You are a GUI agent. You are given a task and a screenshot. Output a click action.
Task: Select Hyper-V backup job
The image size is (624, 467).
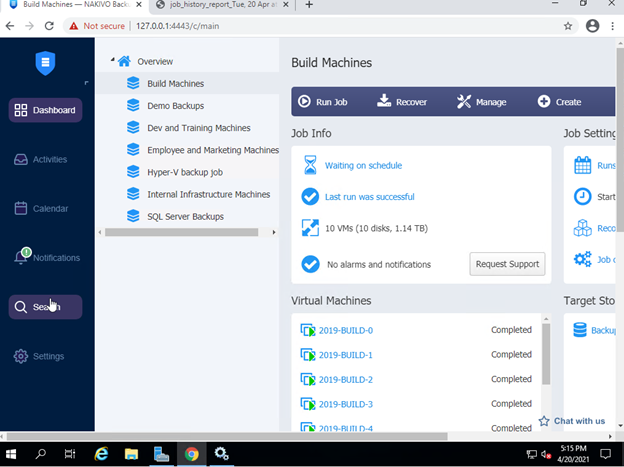[185, 172]
